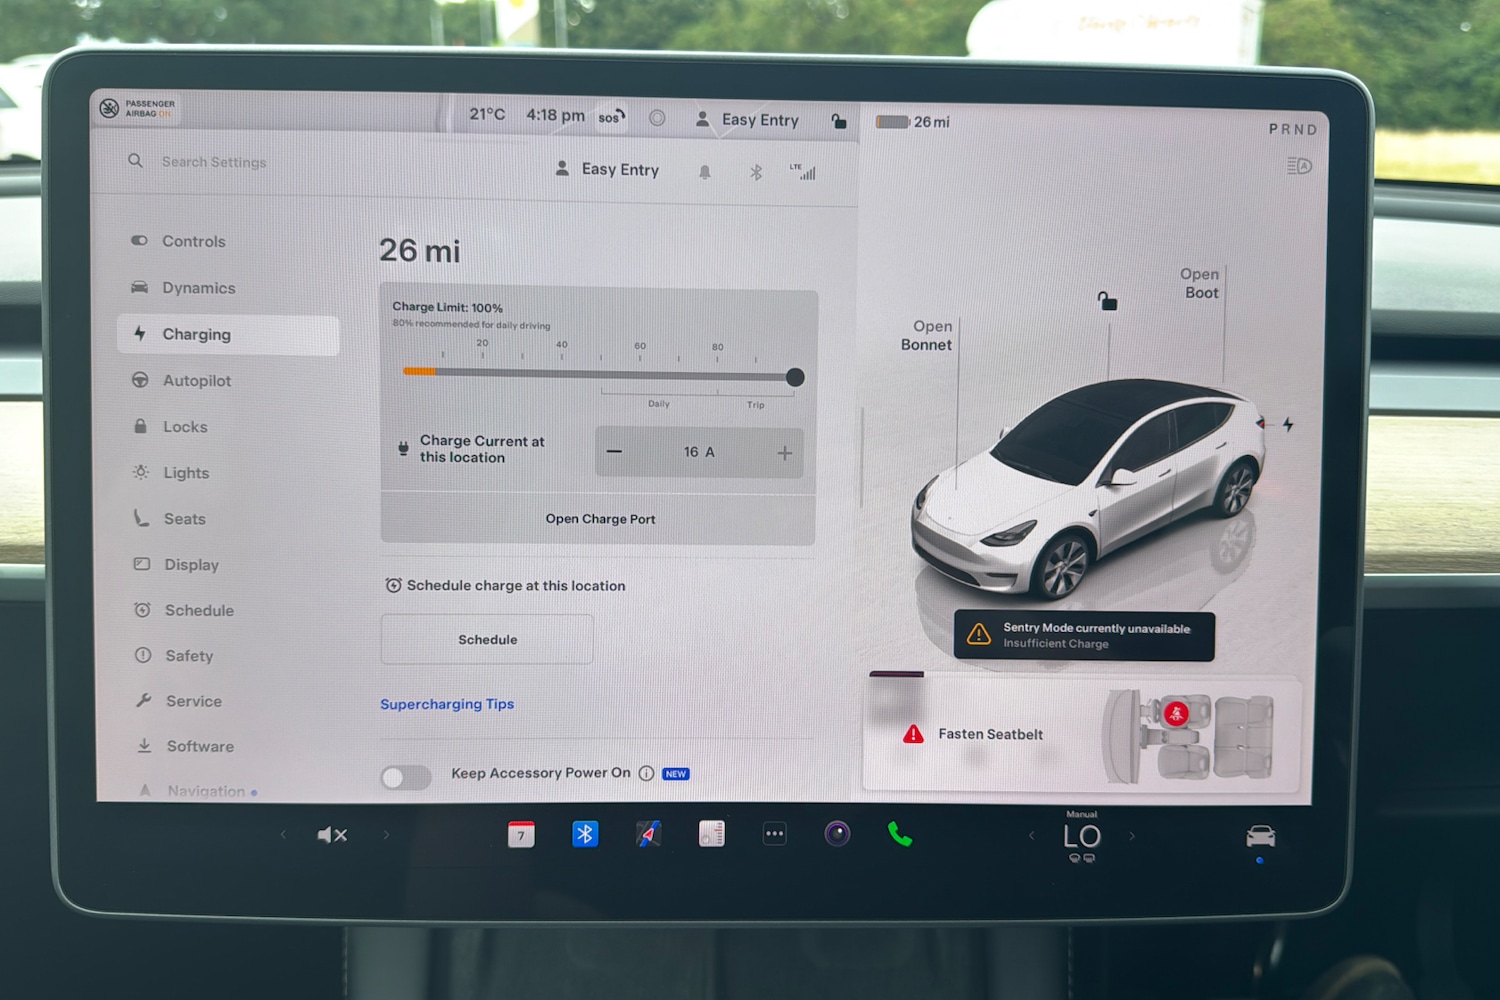Image resolution: width=1500 pixels, height=1000 pixels.
Task: Tap the LO climate temperature control
Action: click(x=1082, y=838)
